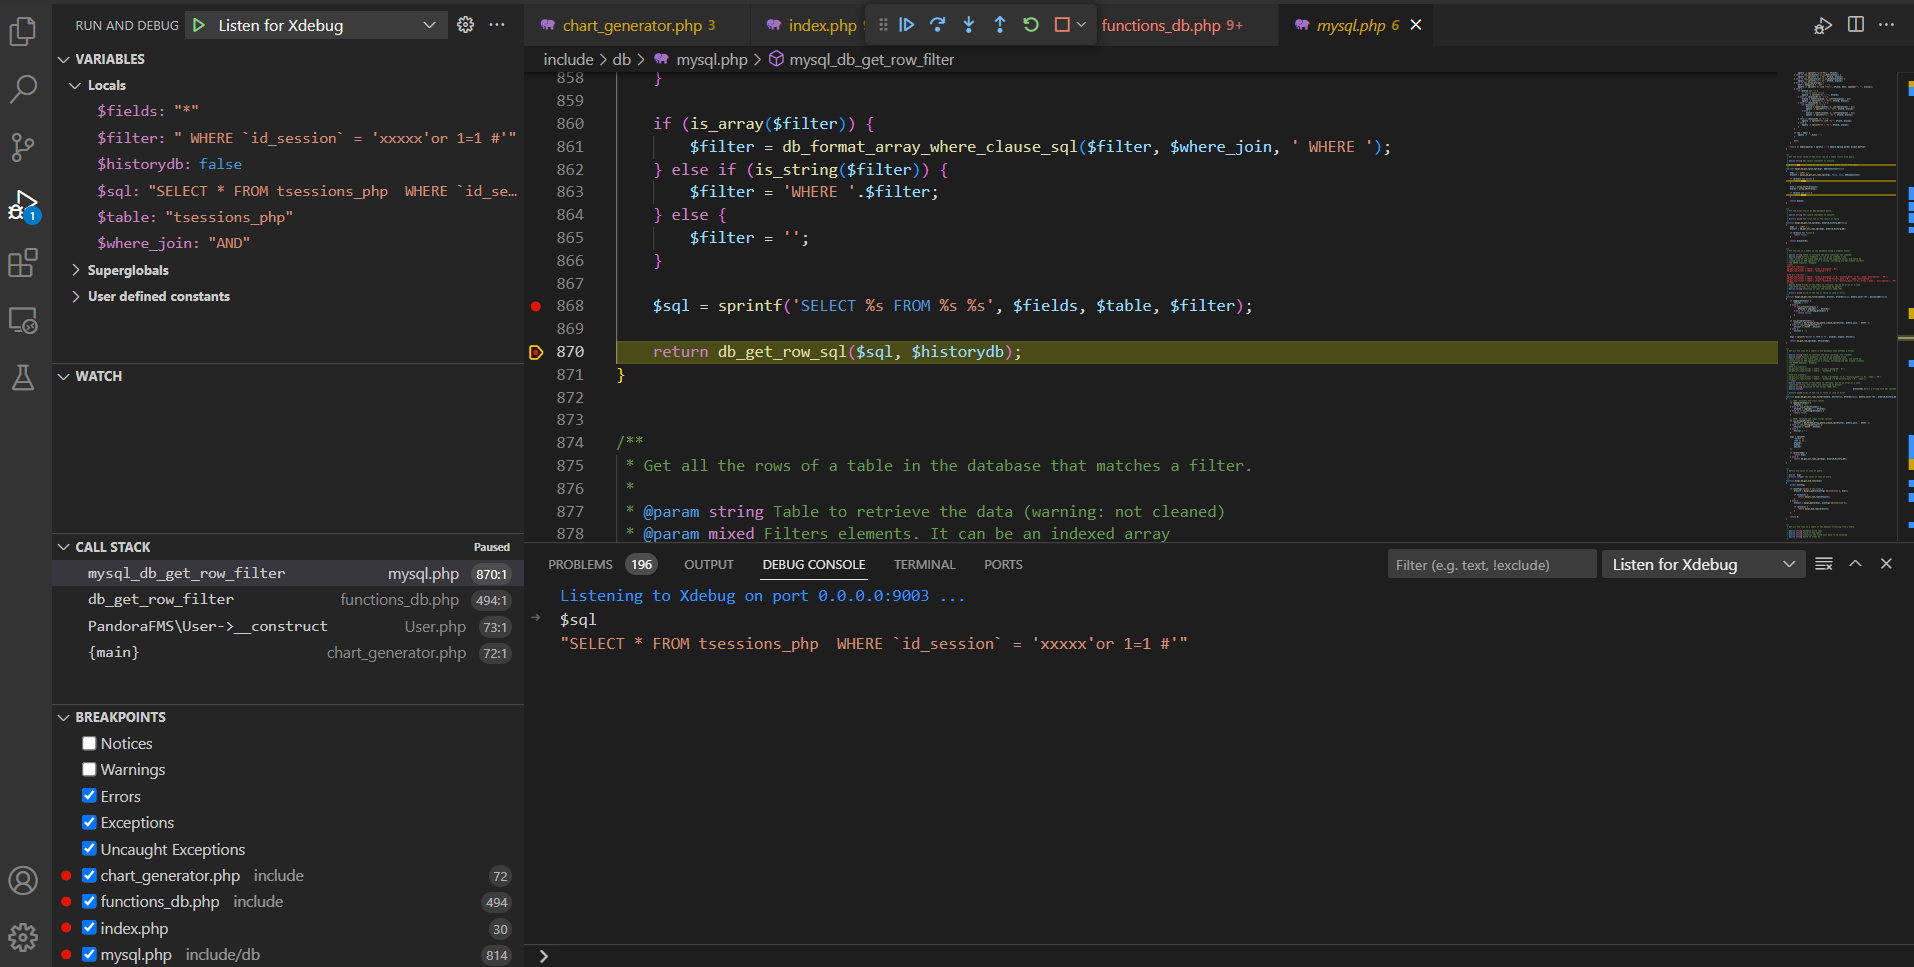The image size is (1914, 967).
Task: Open the Testing flask view
Action: click(23, 378)
